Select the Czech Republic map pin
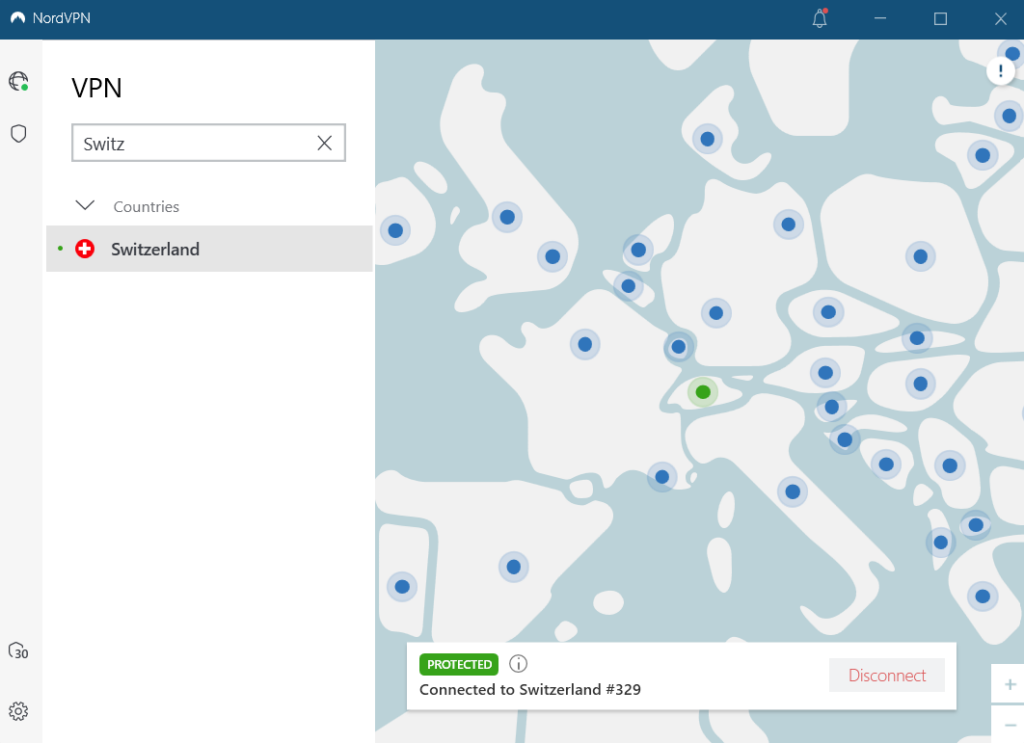1024x743 pixels. pyautogui.click(x=828, y=312)
